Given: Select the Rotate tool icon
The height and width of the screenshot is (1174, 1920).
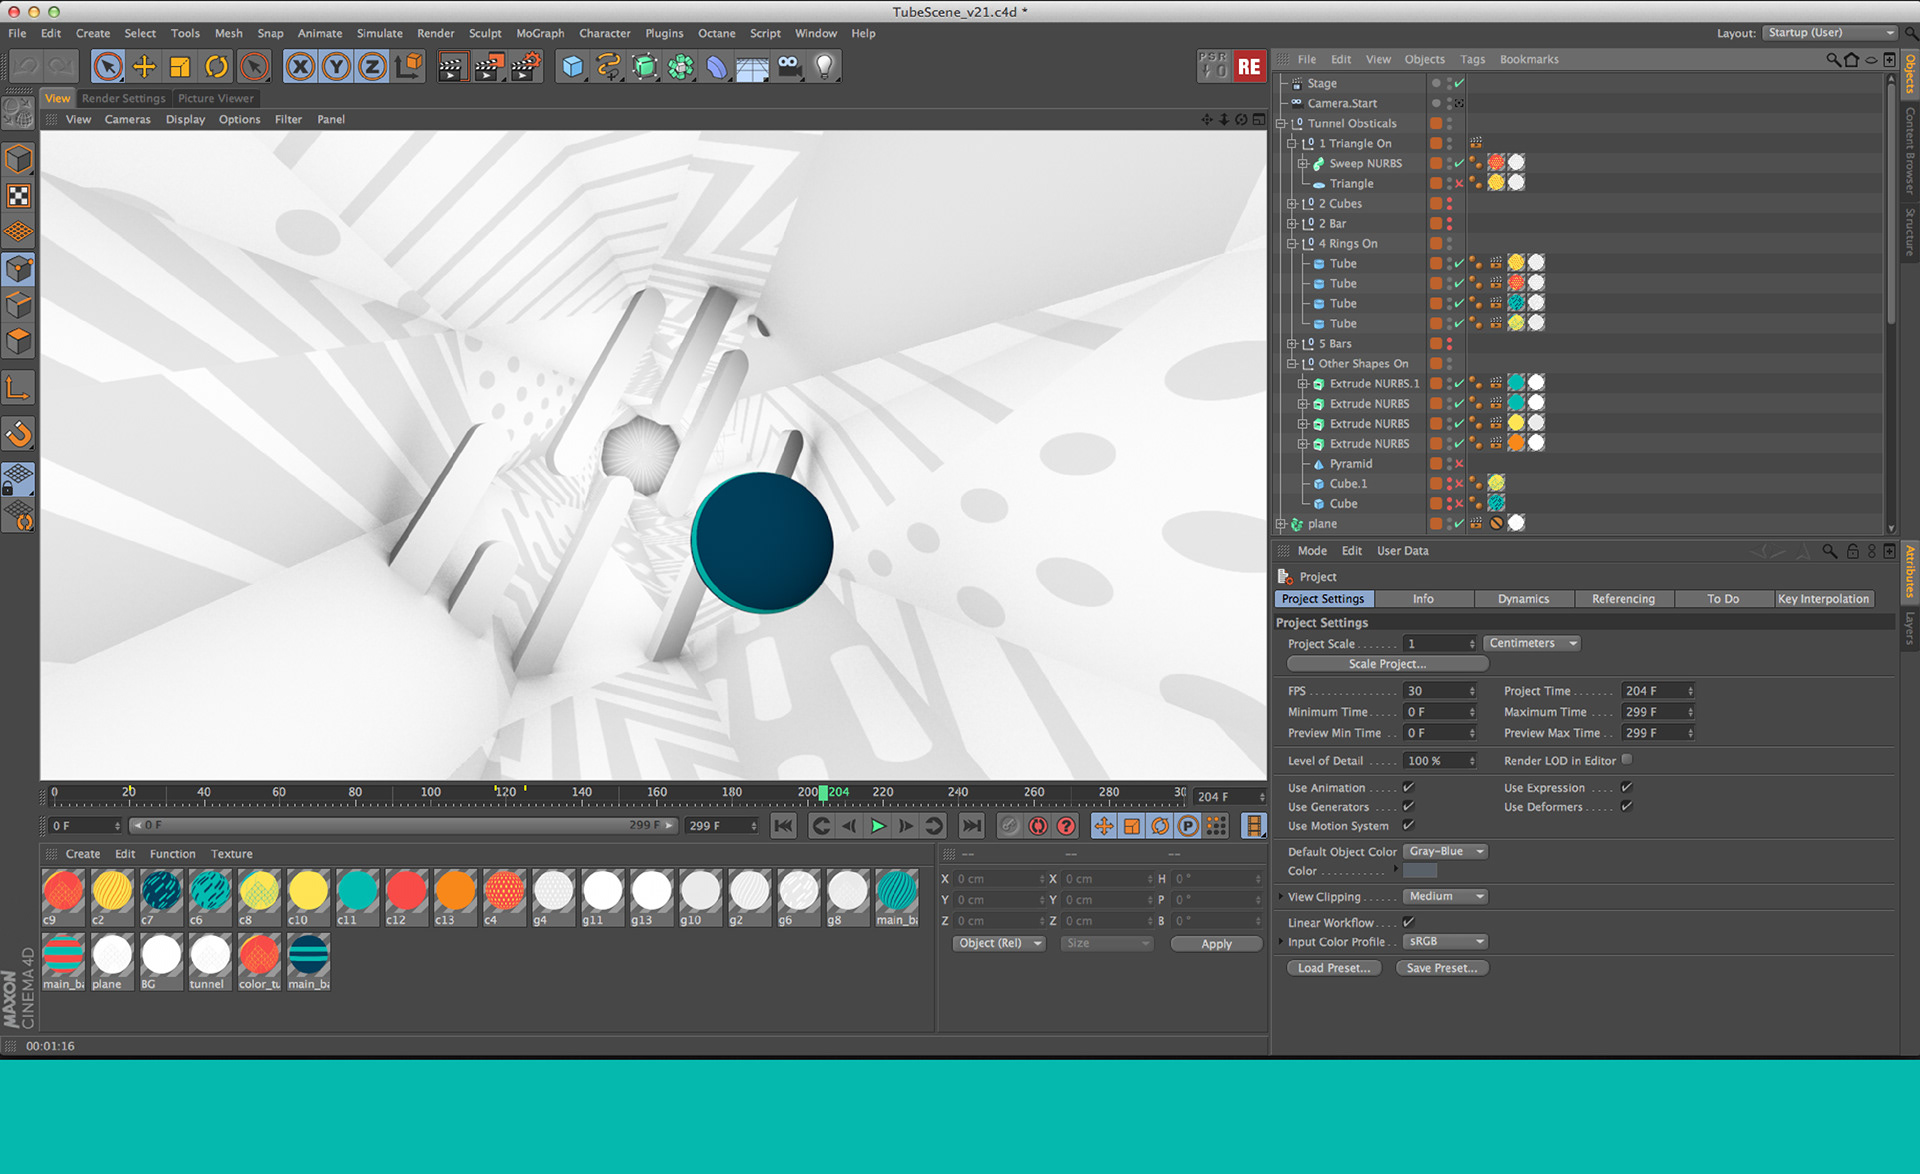Looking at the screenshot, I should tap(216, 67).
